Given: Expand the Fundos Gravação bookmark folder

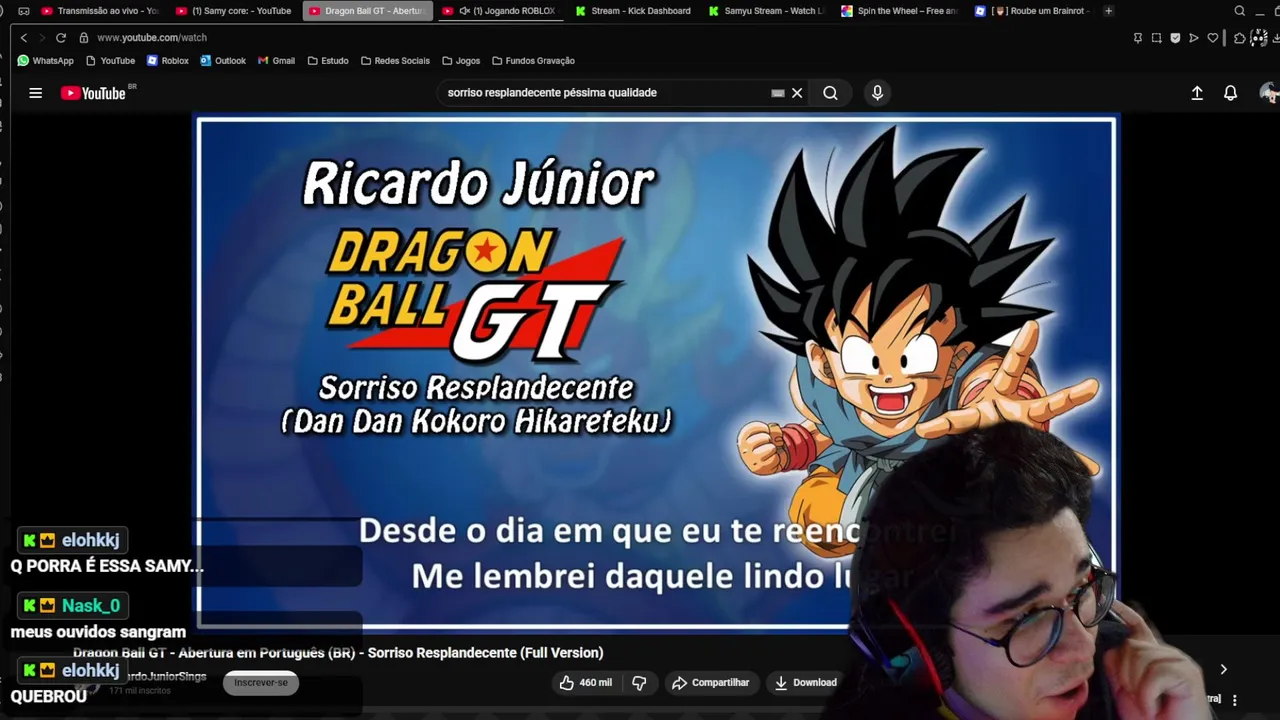Looking at the screenshot, I should (x=533, y=61).
